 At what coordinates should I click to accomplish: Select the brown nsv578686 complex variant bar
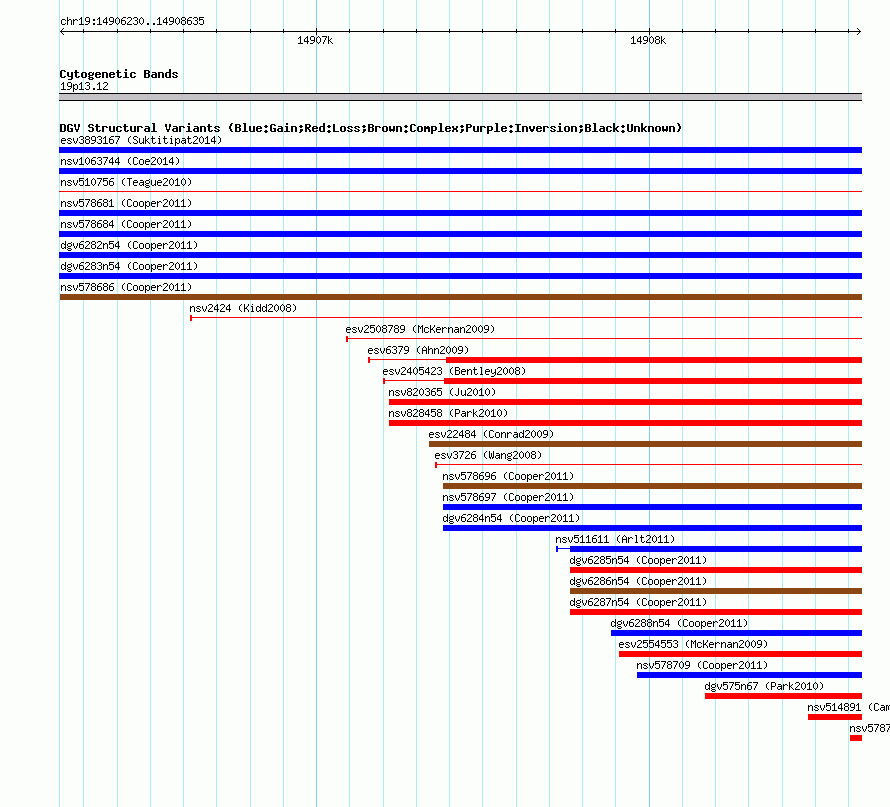(460, 297)
